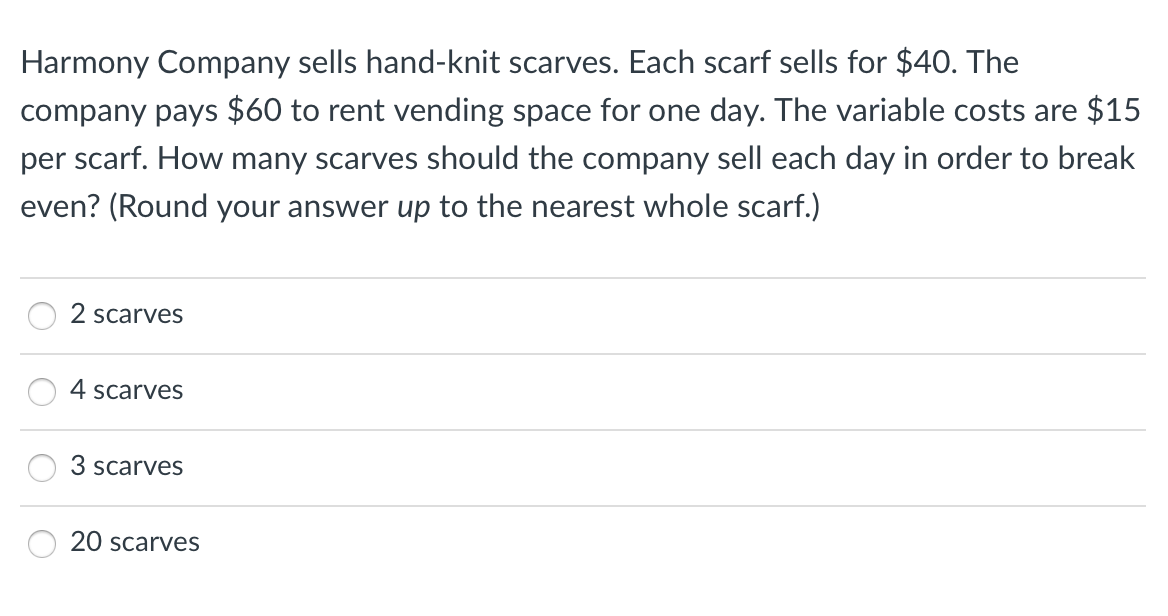
Task: Click the answer text reading 2 scarves
Action: click(126, 313)
